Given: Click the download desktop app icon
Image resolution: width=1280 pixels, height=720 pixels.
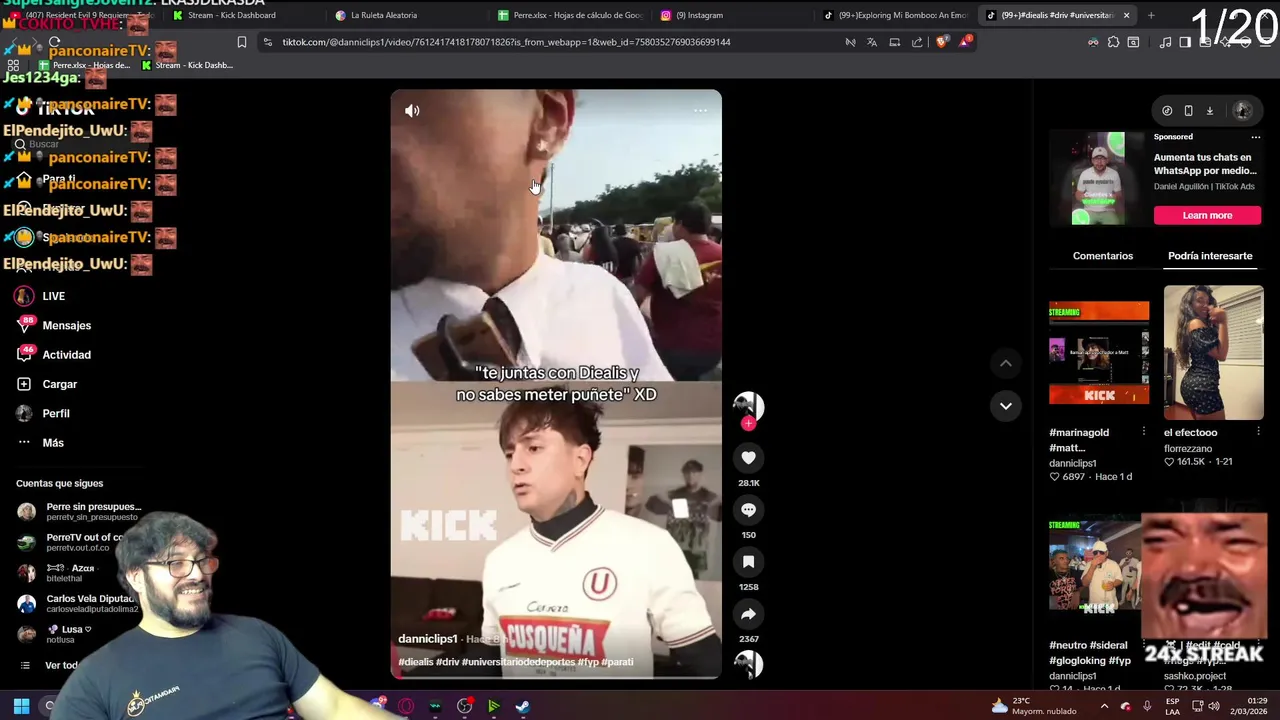Looking at the screenshot, I should tap(1209, 111).
